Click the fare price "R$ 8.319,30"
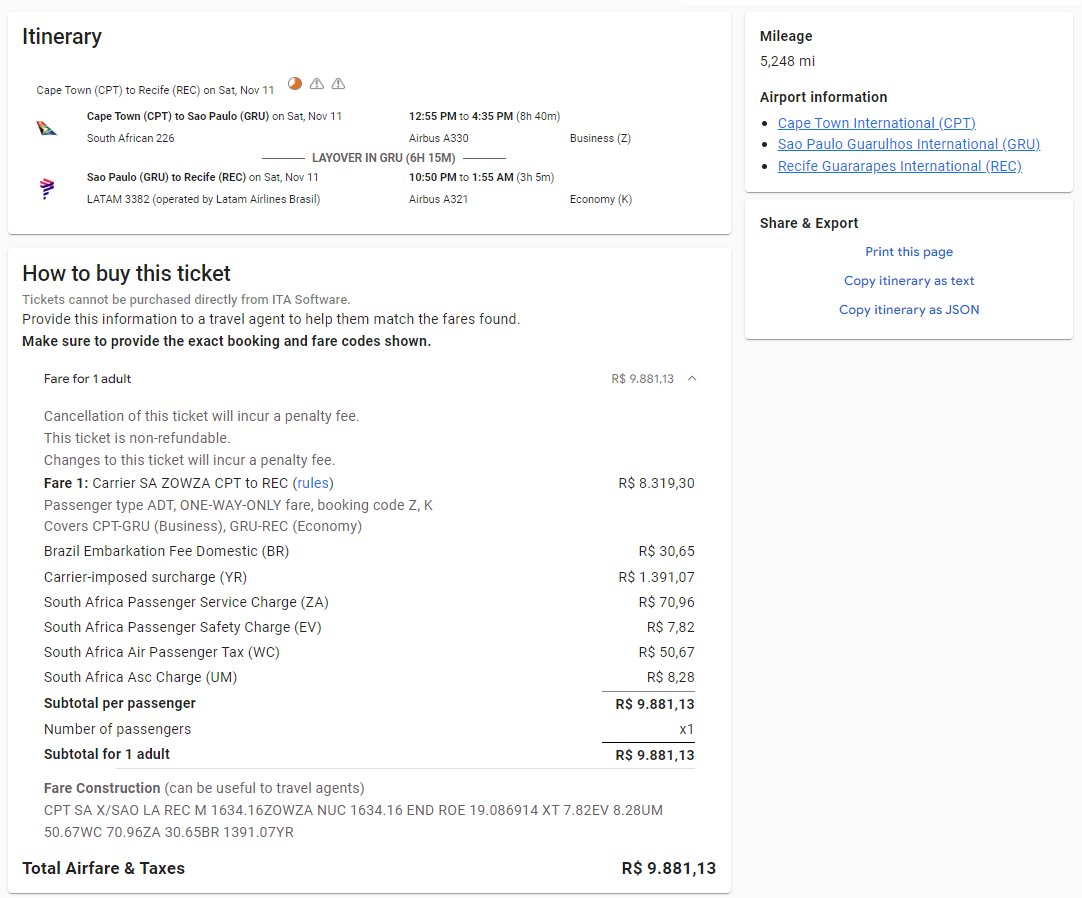1082x898 pixels. pyautogui.click(x=656, y=483)
